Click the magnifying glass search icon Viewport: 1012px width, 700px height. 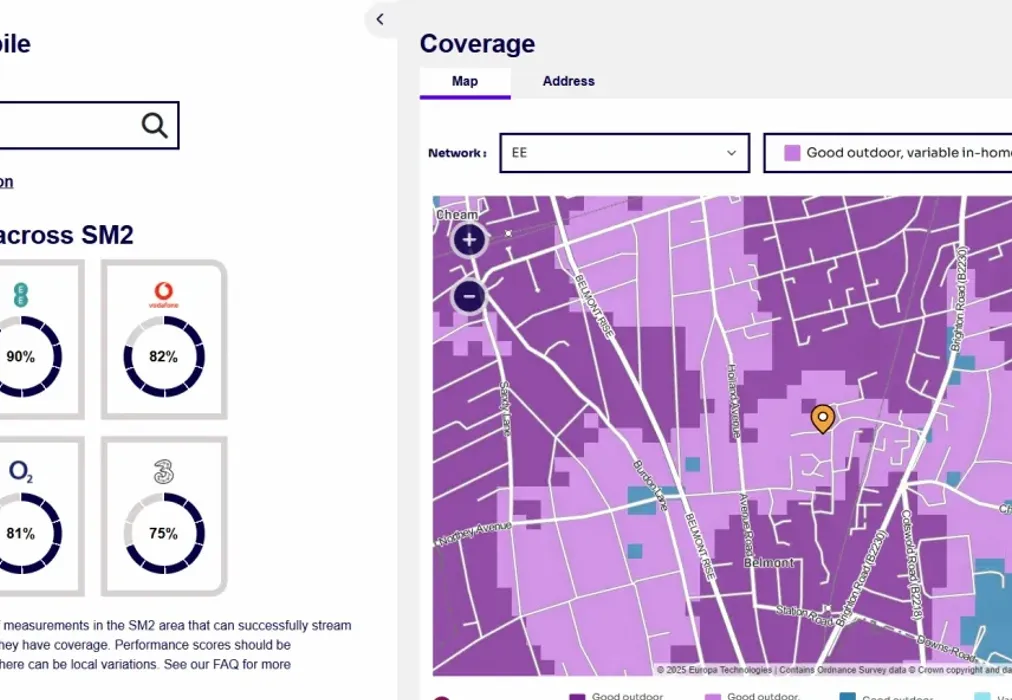(x=154, y=125)
